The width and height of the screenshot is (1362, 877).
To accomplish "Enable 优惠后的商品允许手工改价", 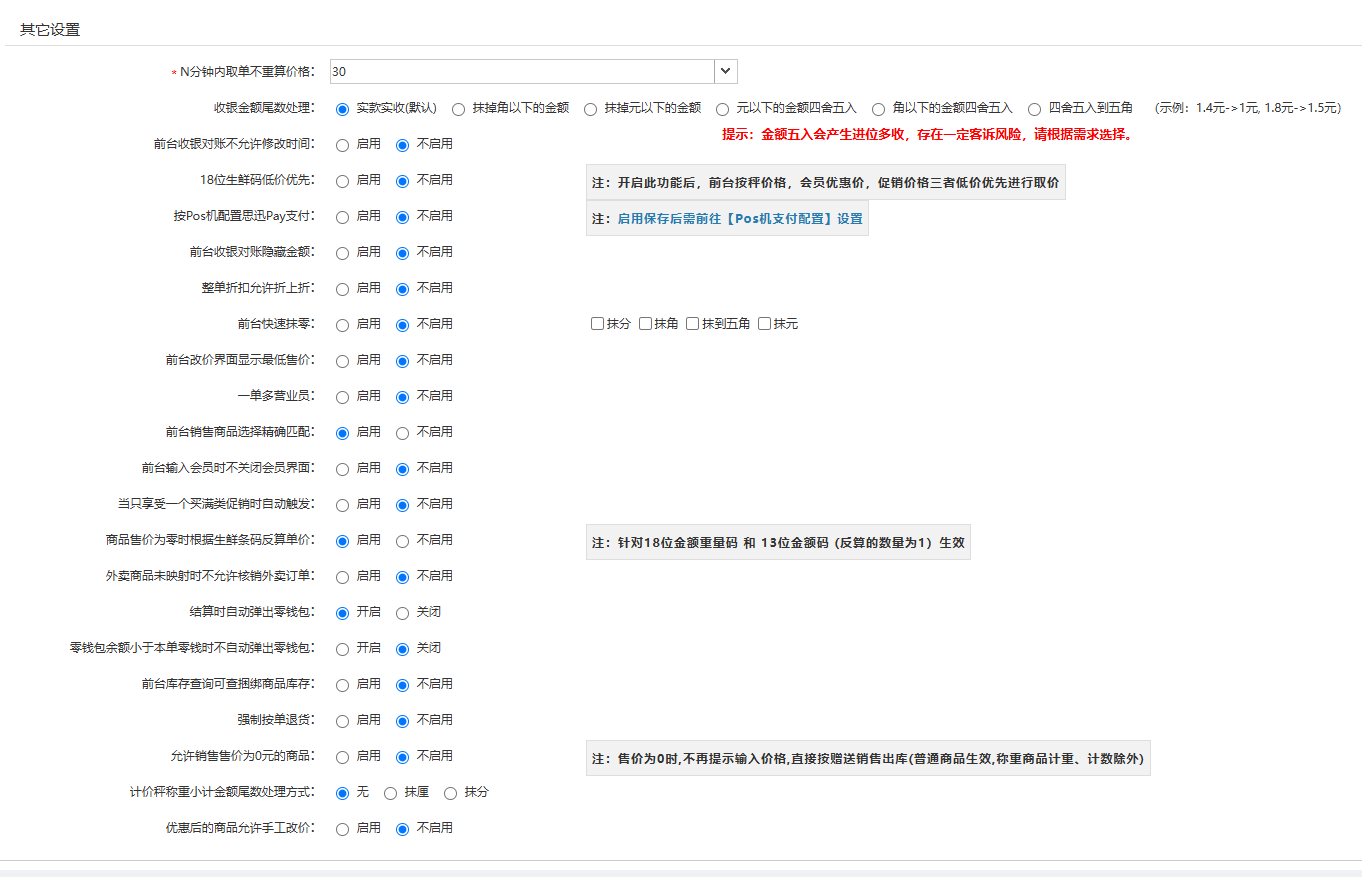I will 343,829.
